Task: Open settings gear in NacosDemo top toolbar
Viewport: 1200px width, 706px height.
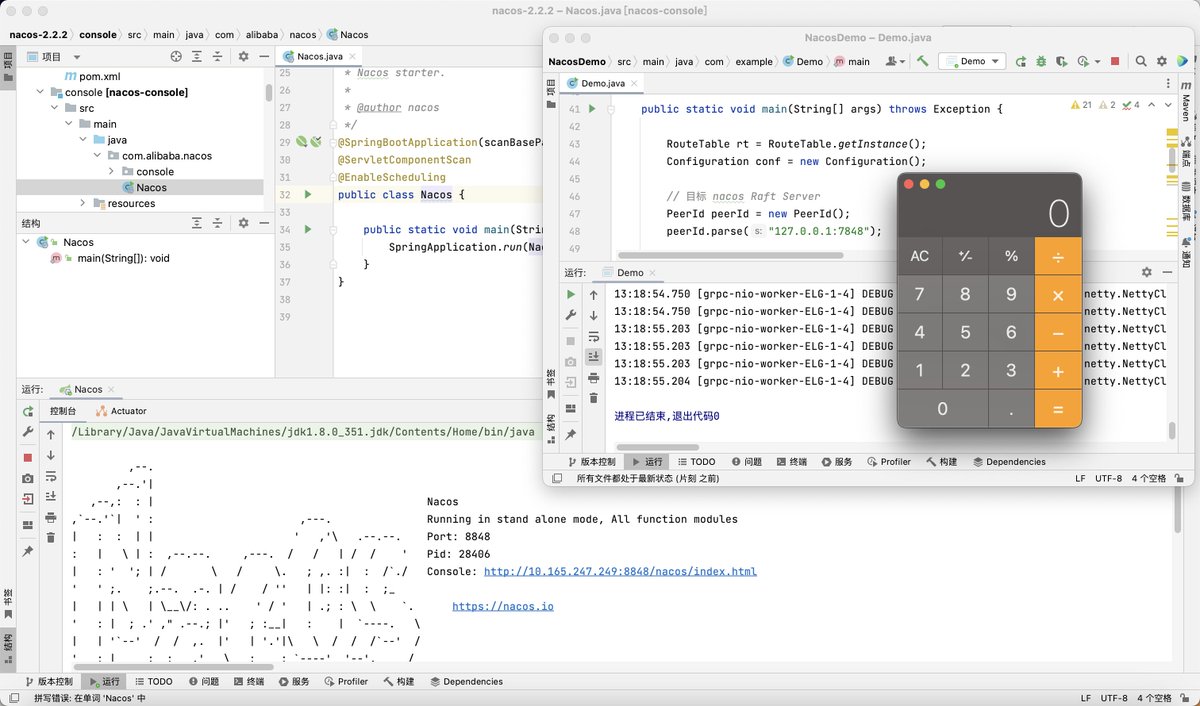Action: coord(1162,61)
